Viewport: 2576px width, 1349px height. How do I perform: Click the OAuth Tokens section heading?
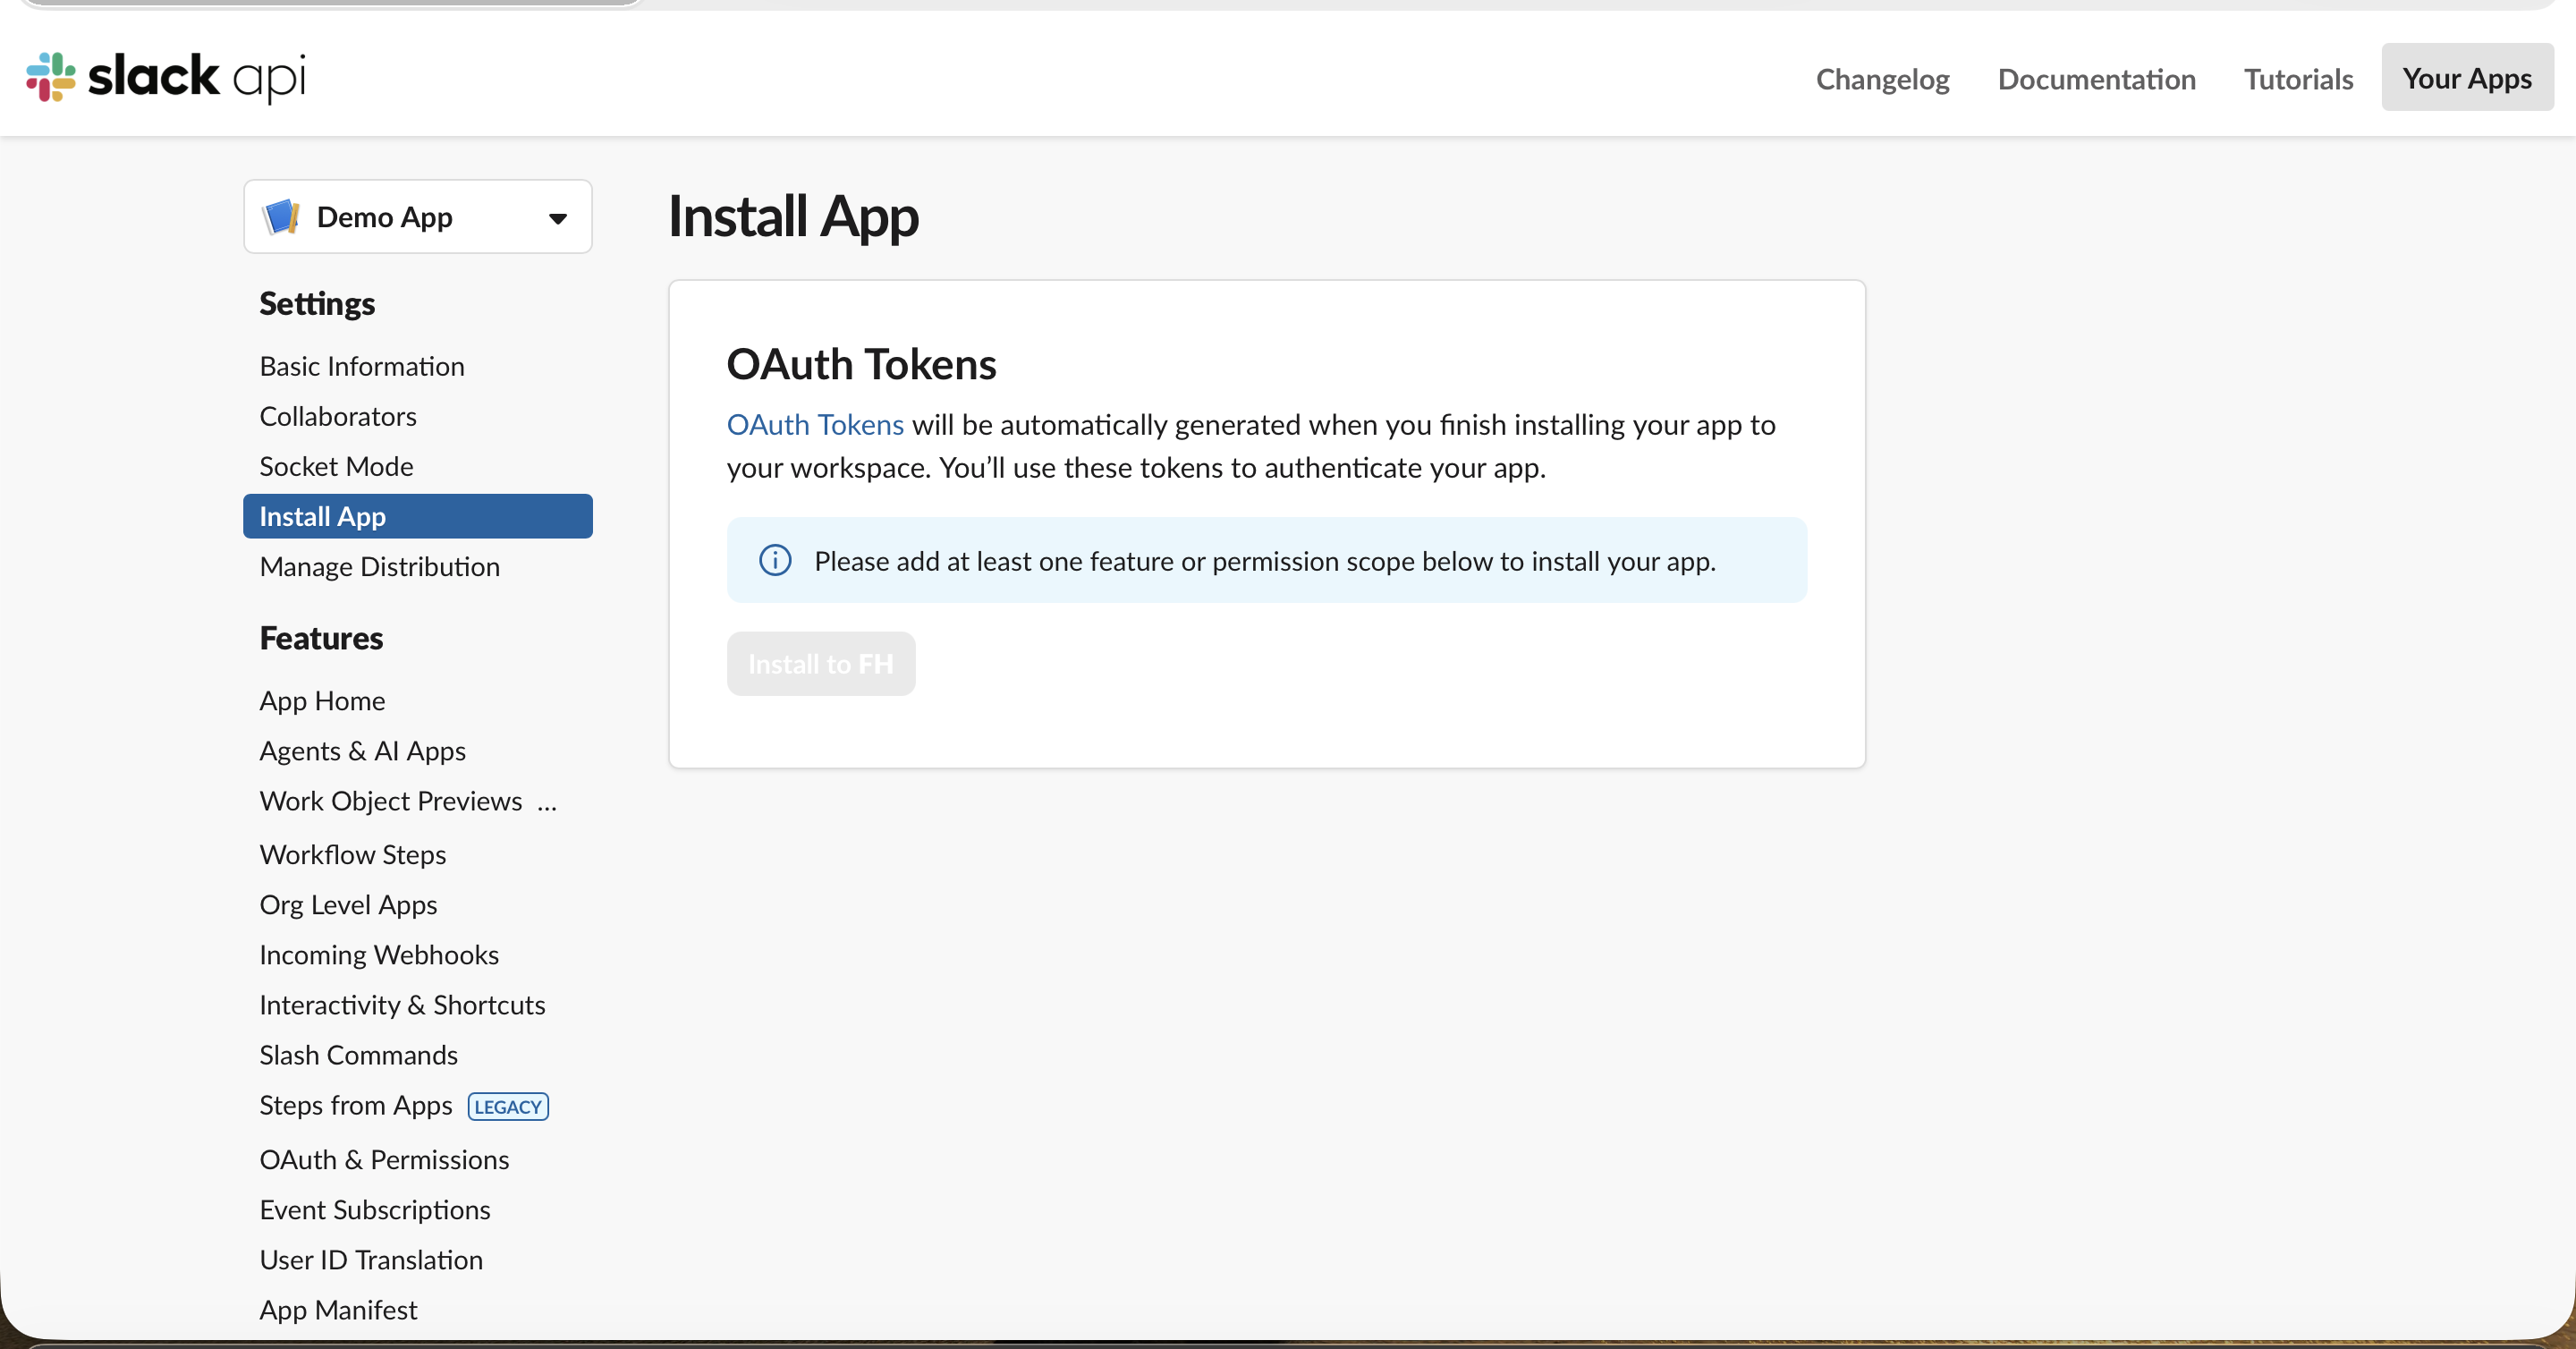click(861, 364)
